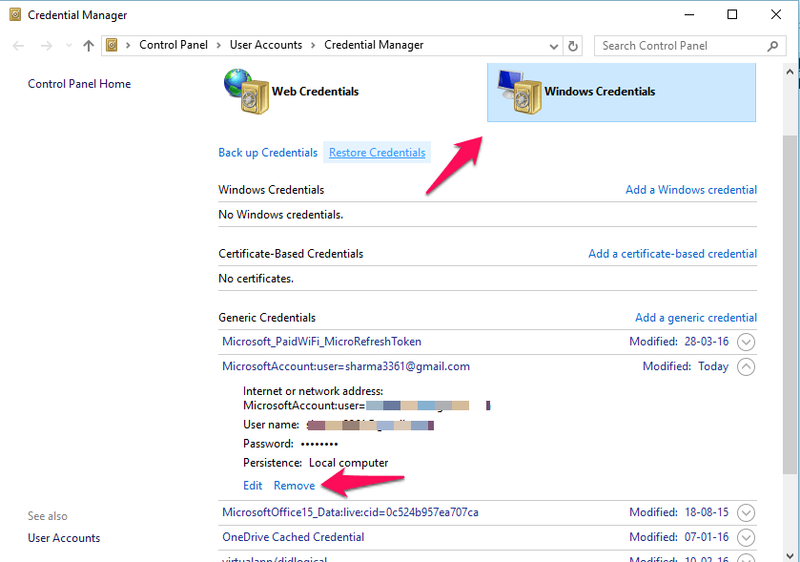Open the address bar history dropdown

[554, 46]
